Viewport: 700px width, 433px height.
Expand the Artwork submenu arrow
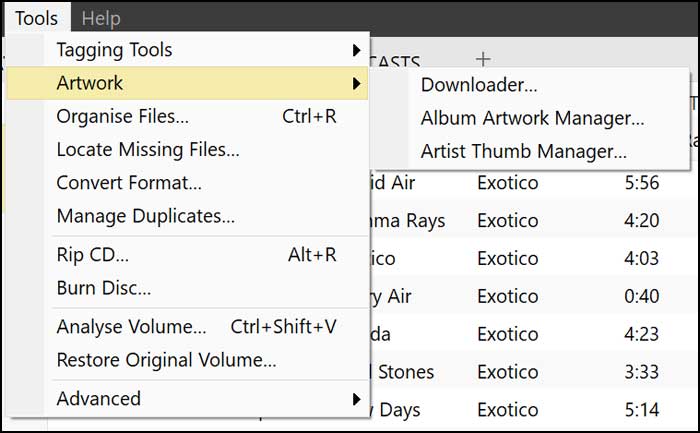[356, 84]
